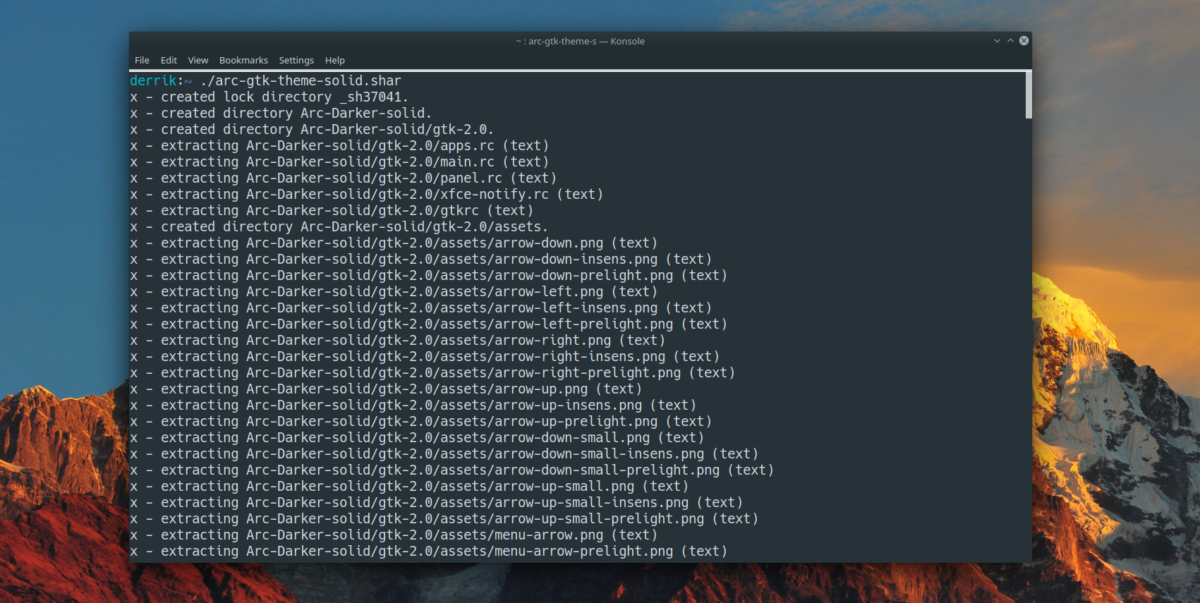This screenshot has width=1200, height=603.
Task: Maximize Konsole using the up chevron icon
Action: click(1009, 41)
